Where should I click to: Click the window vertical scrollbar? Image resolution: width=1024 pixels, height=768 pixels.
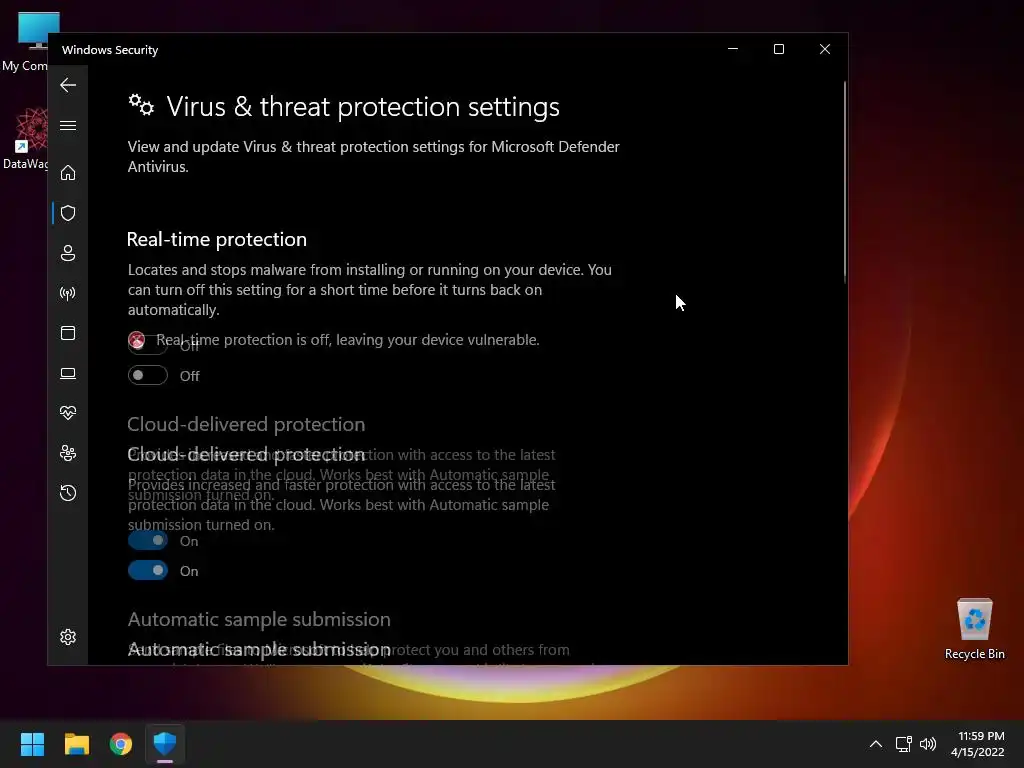click(844, 182)
